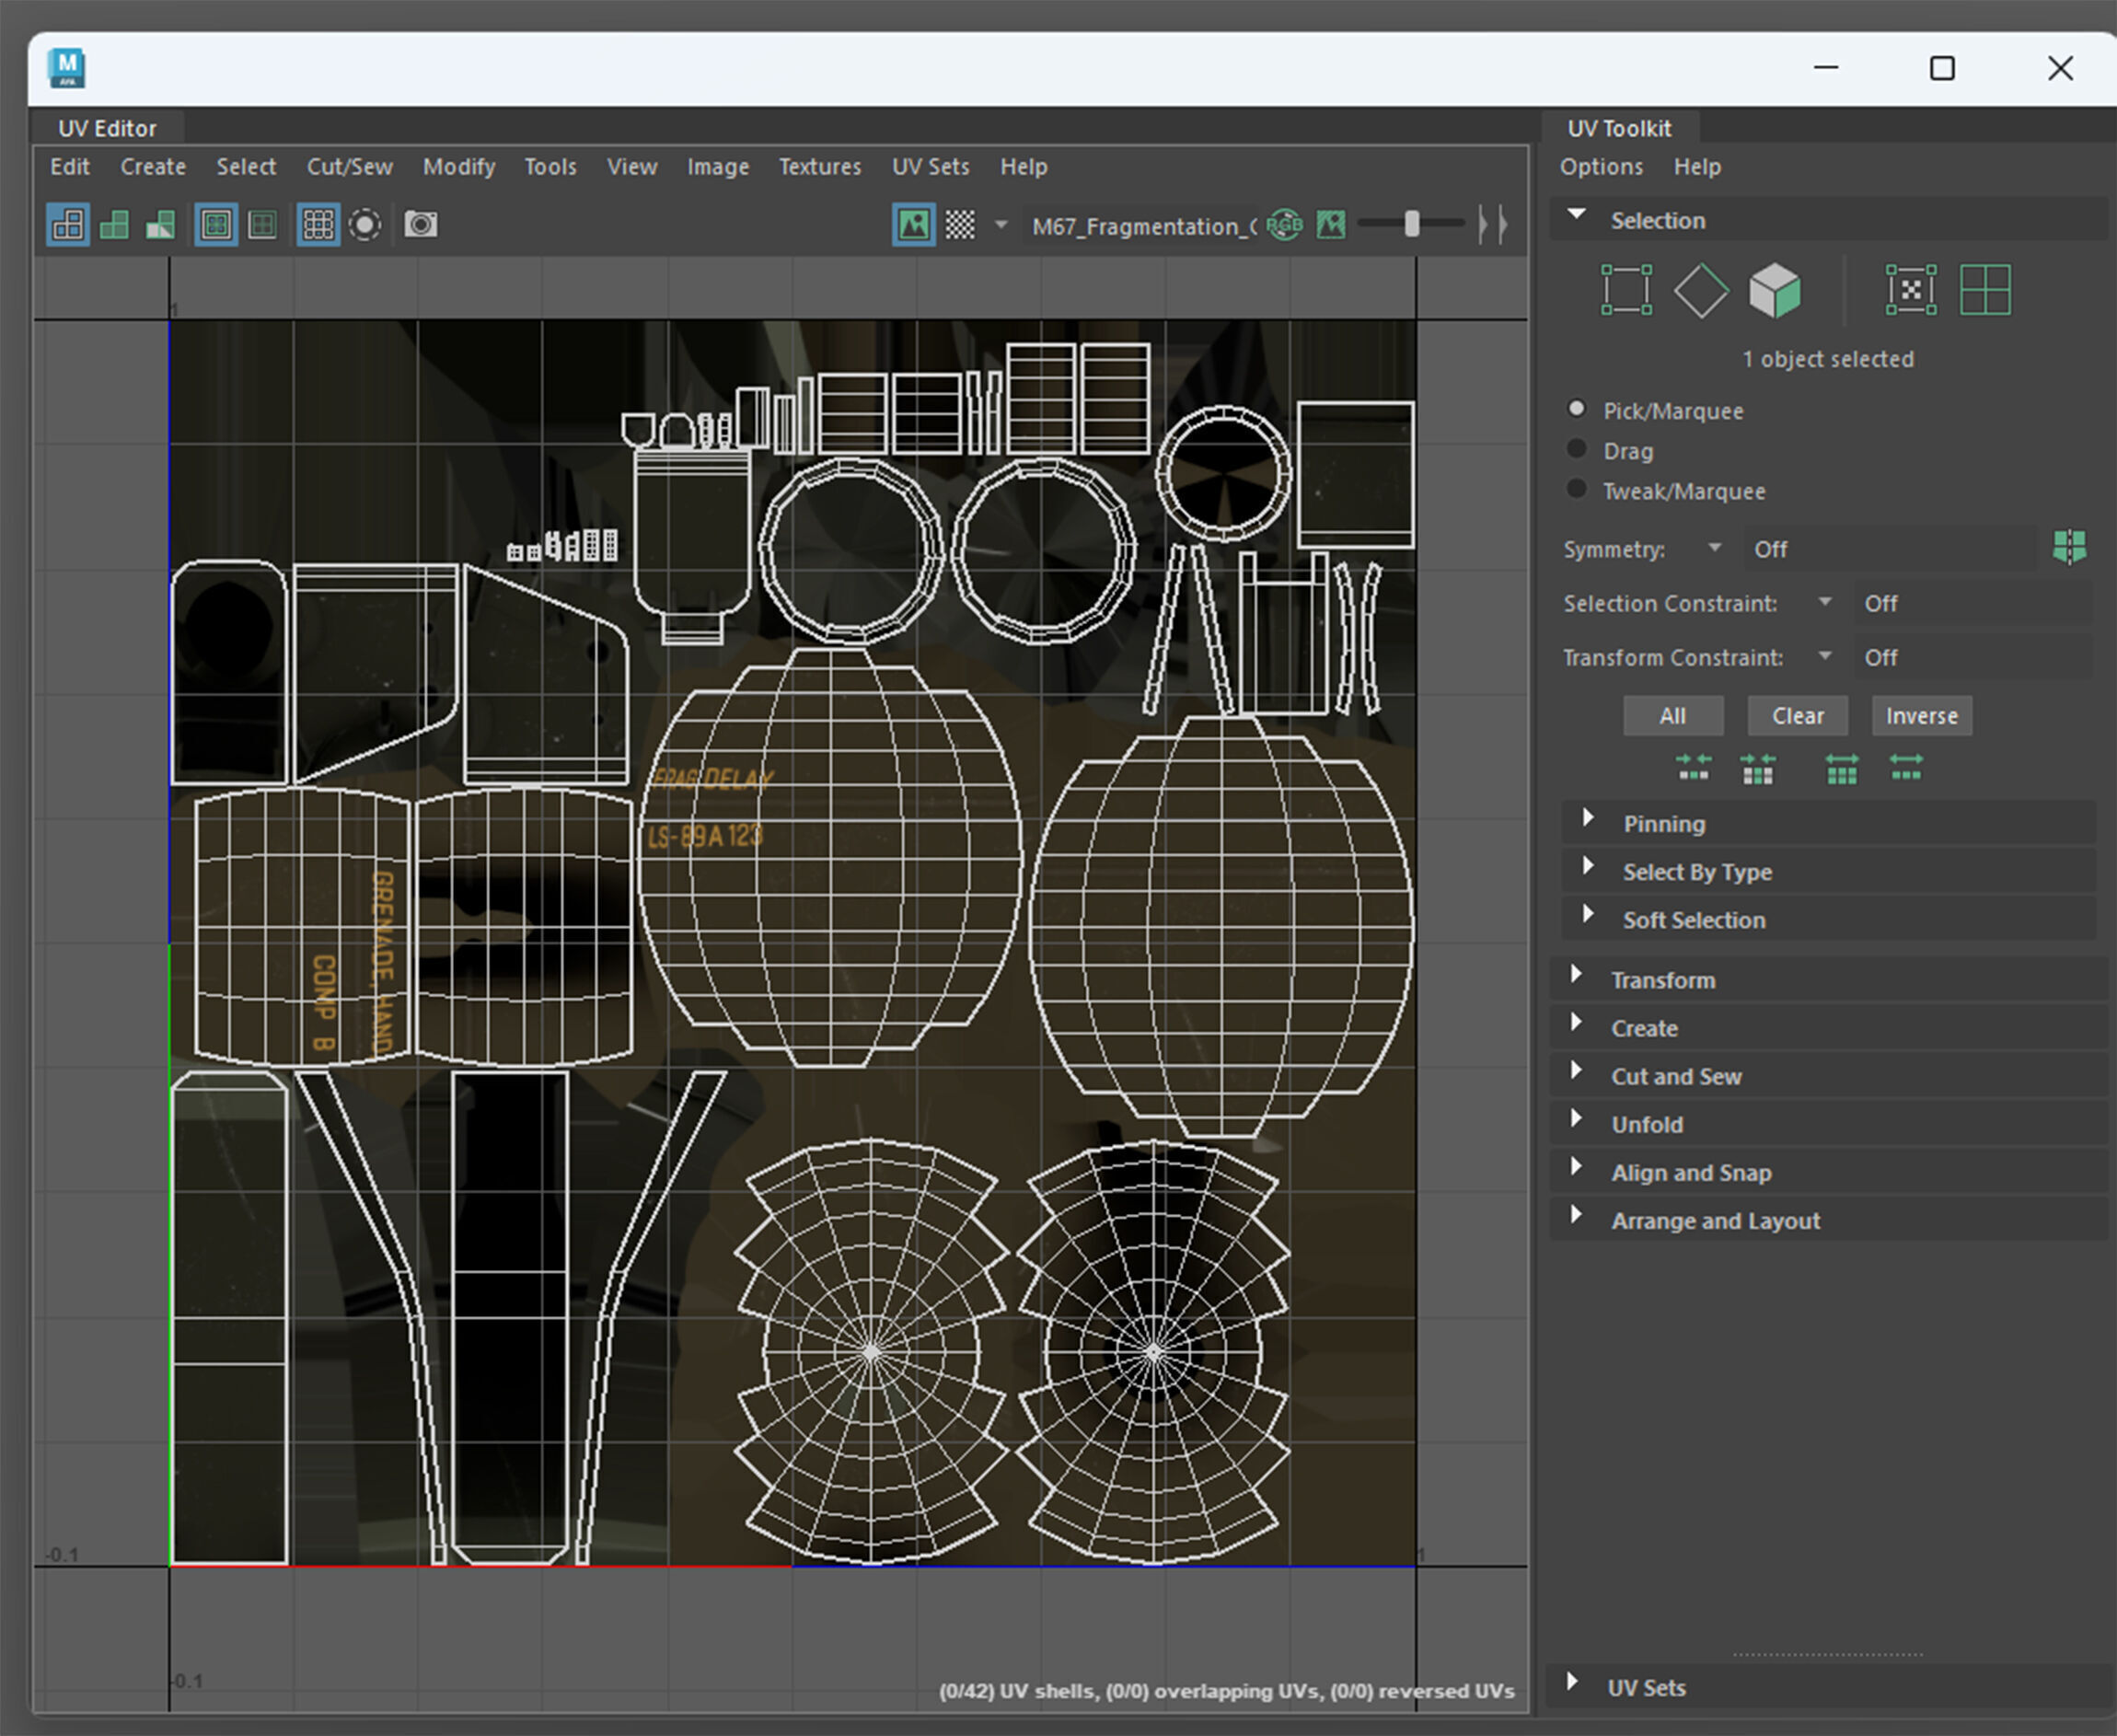This screenshot has height=1736, width=2117.
Task: Click the M67_Fragmentation texture name field
Action: click(1143, 227)
